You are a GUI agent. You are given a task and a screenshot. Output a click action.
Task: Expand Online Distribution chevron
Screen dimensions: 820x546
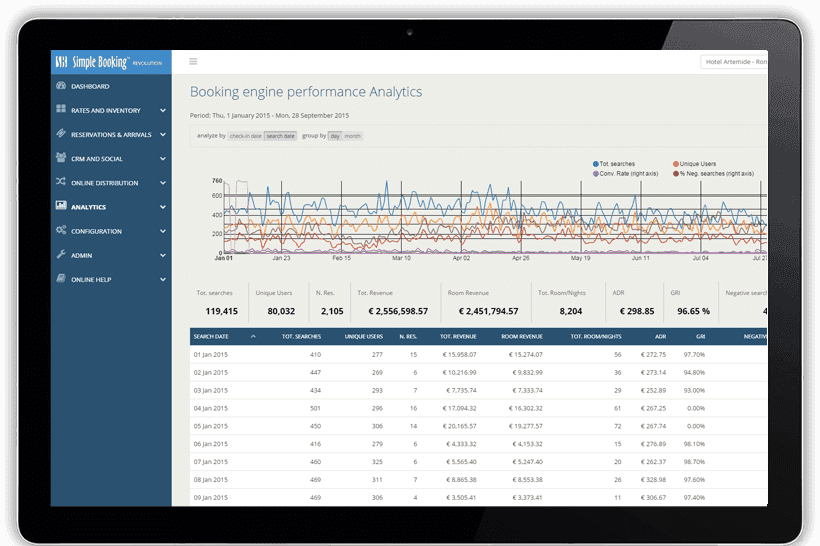(x=163, y=183)
